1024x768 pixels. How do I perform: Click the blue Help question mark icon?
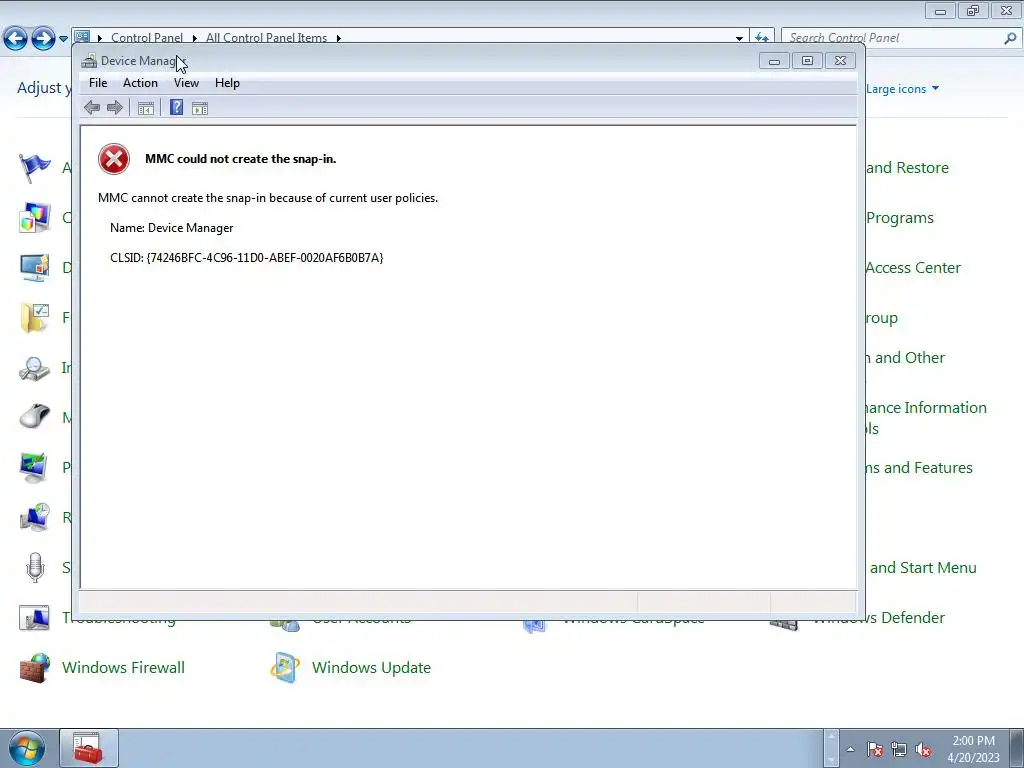(x=176, y=107)
